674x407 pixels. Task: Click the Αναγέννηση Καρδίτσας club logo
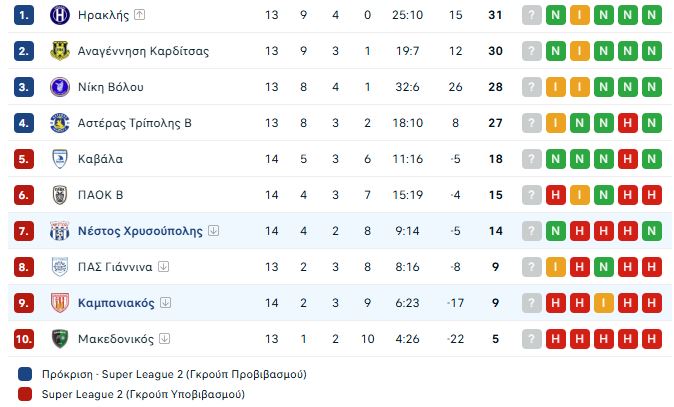point(59,51)
